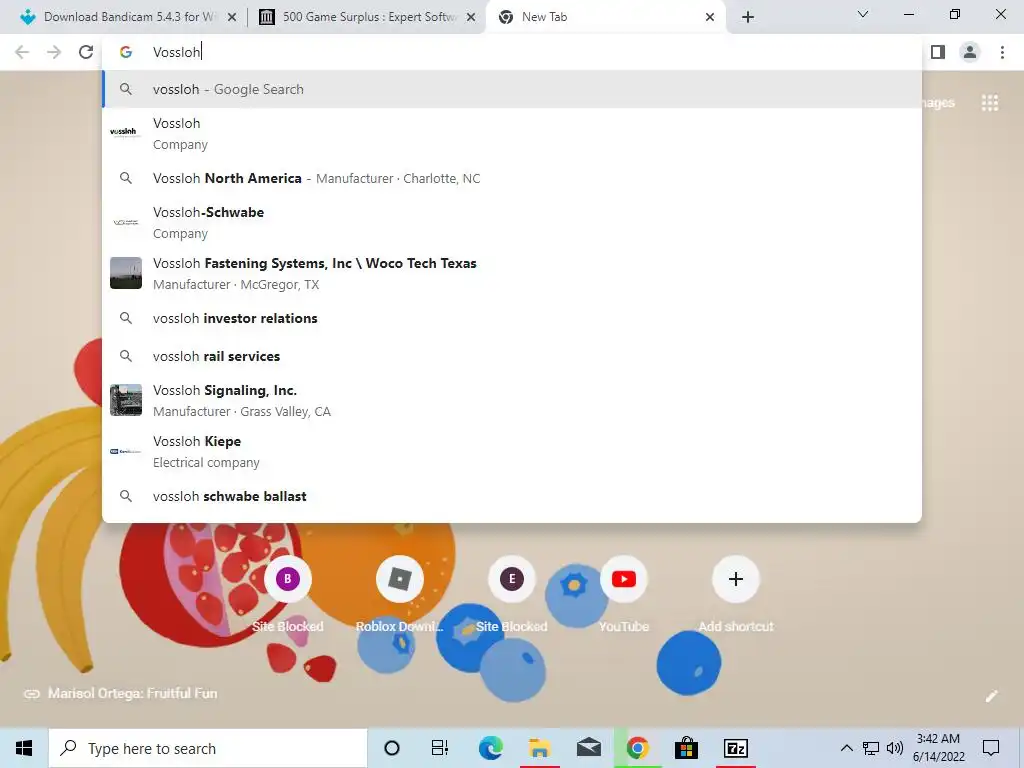Expand the tab search chevron
Viewport: 1024px width, 768px height.
[x=863, y=14]
